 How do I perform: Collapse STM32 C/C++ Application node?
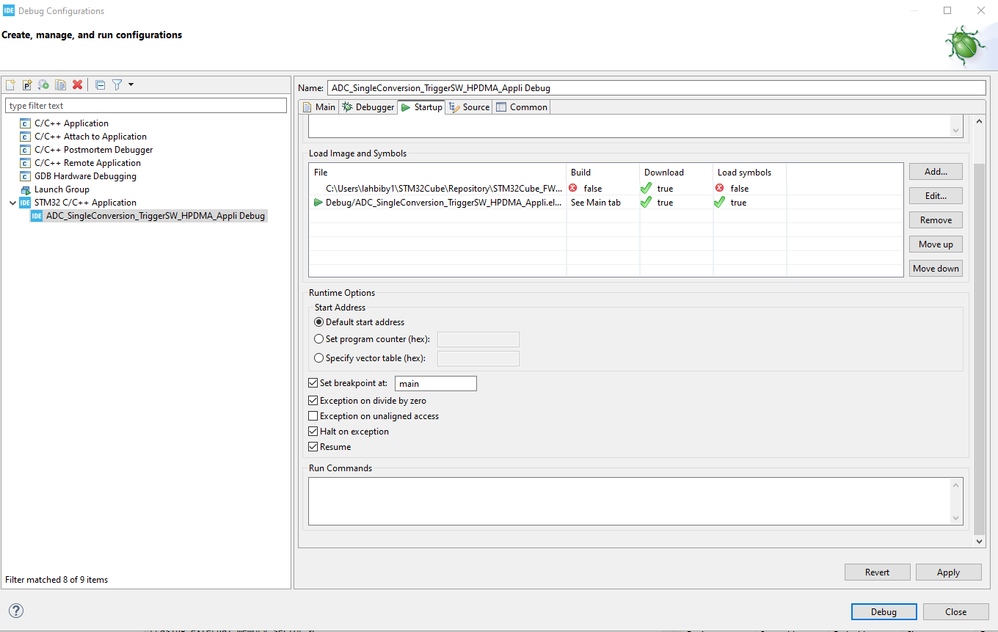[x=13, y=203]
